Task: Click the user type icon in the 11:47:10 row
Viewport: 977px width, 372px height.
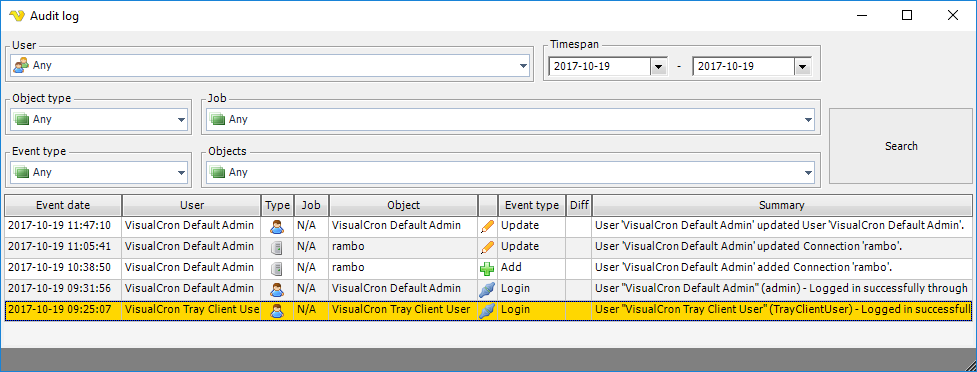Action: 277,227
